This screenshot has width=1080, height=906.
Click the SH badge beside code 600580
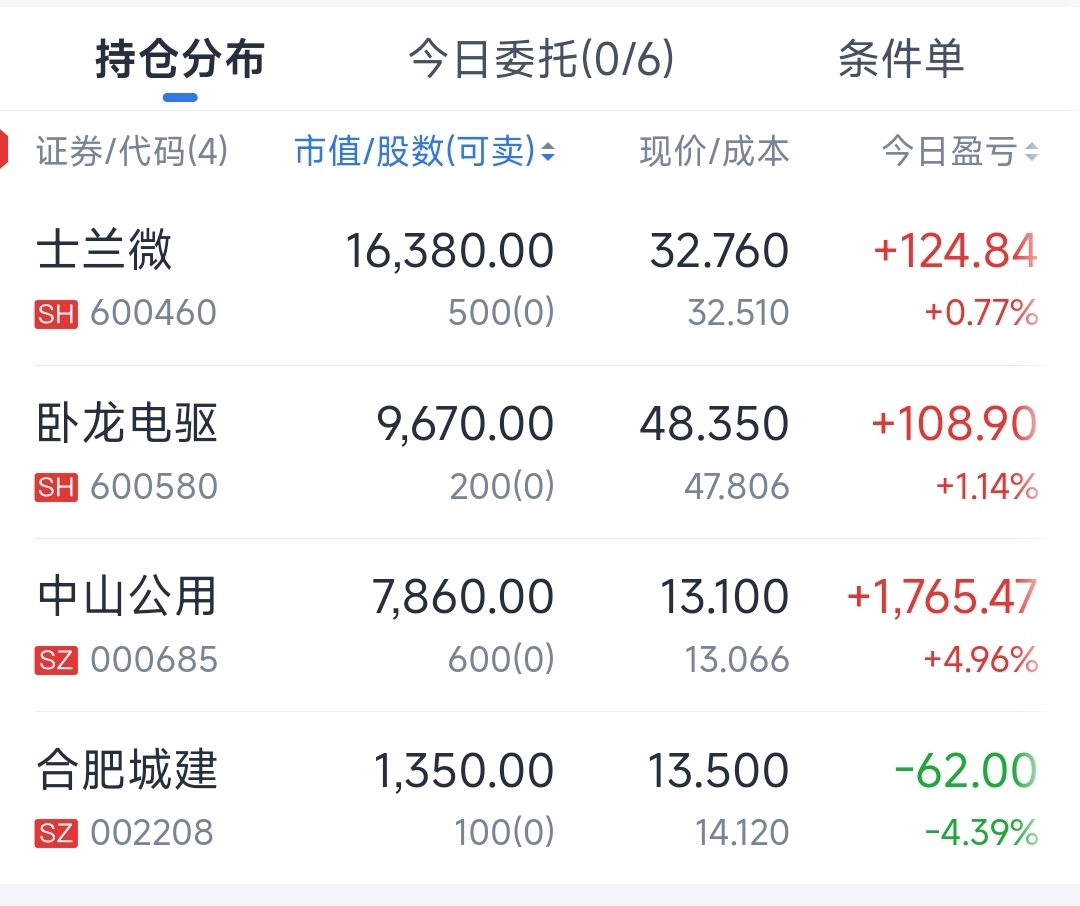(x=56, y=487)
